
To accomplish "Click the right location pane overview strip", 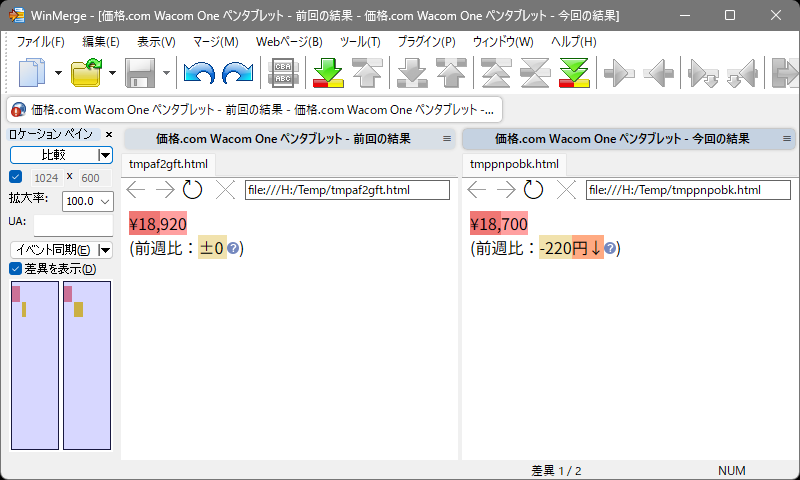I will click(87, 365).
